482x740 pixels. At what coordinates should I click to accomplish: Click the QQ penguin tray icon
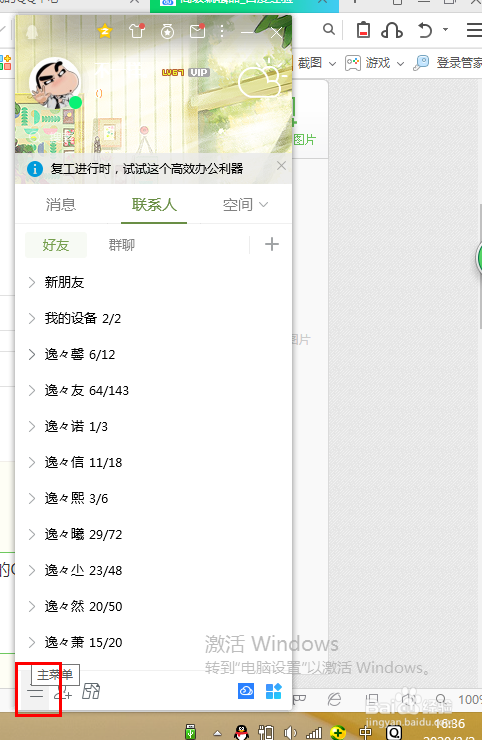[x=242, y=732]
